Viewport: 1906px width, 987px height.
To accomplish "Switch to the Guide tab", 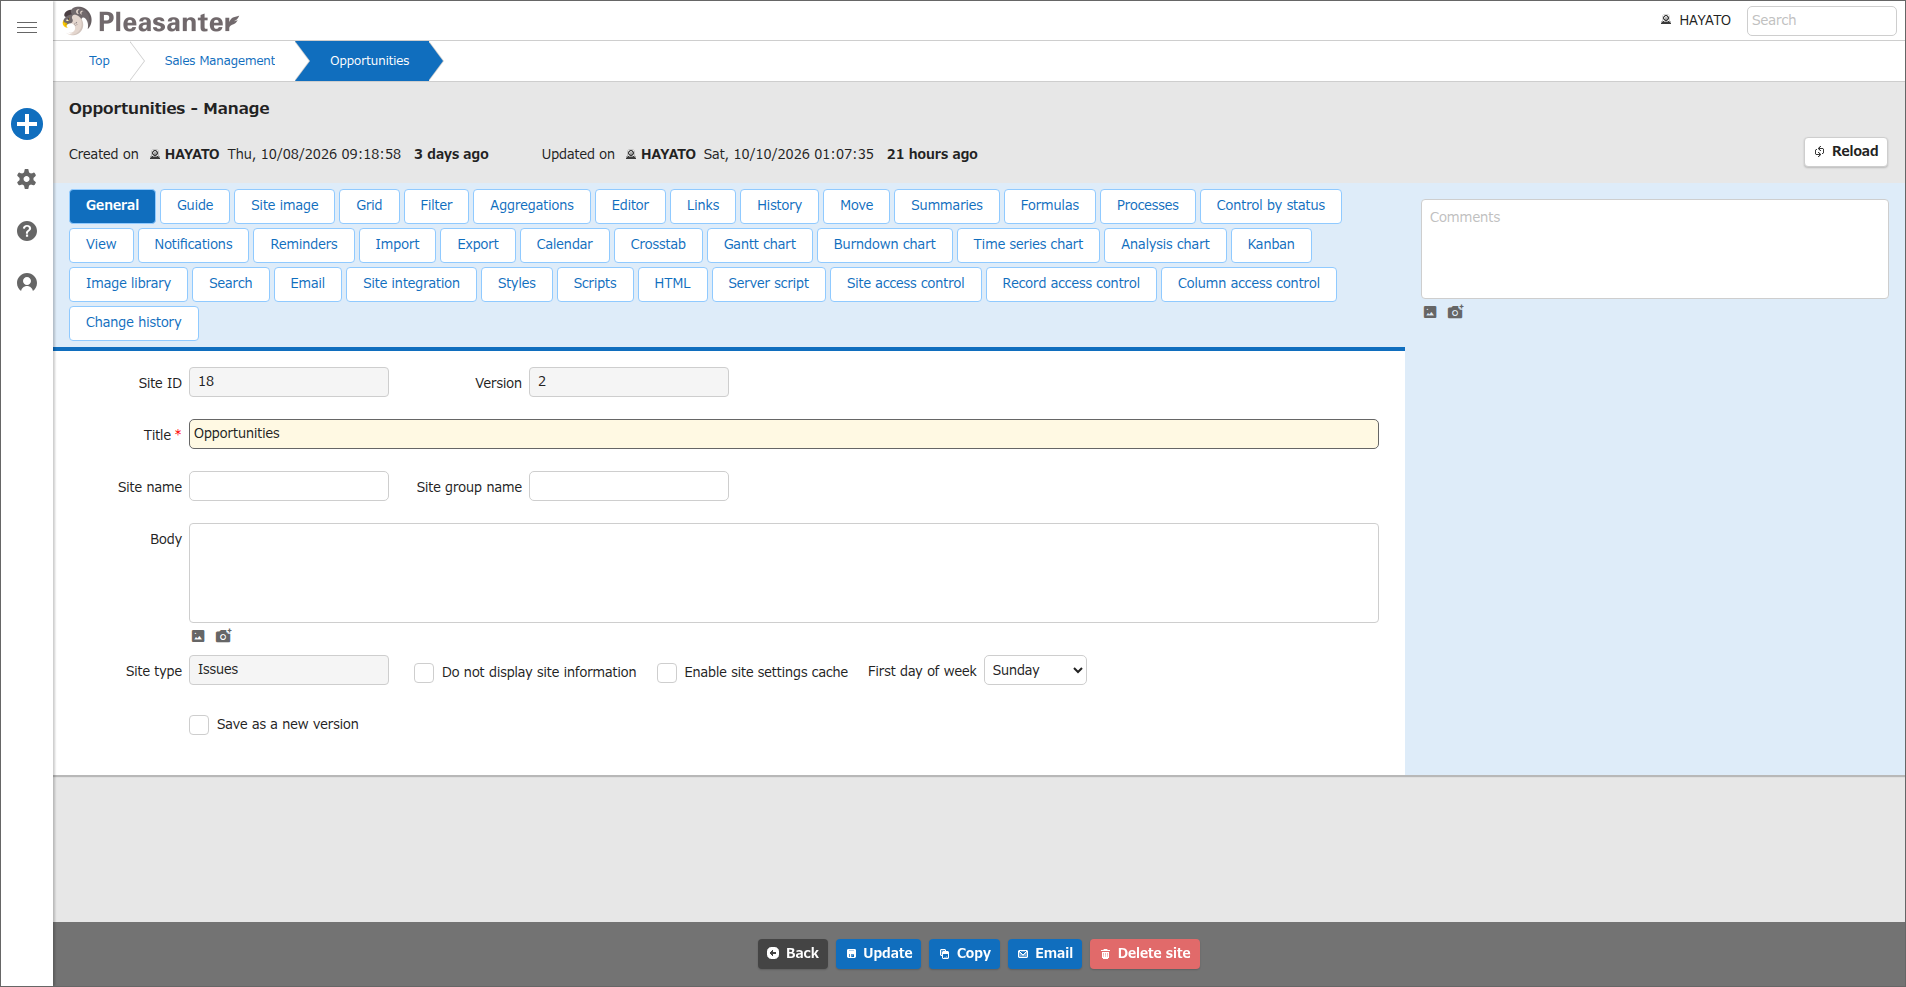I will 195,206.
